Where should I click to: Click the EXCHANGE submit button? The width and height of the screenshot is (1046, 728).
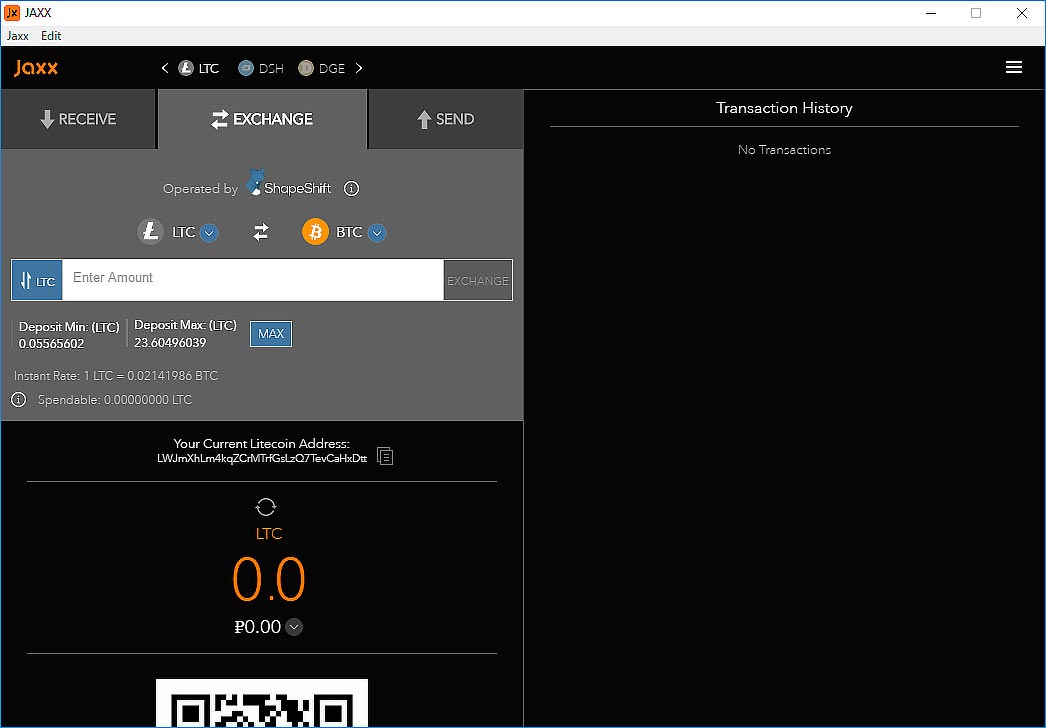[478, 281]
